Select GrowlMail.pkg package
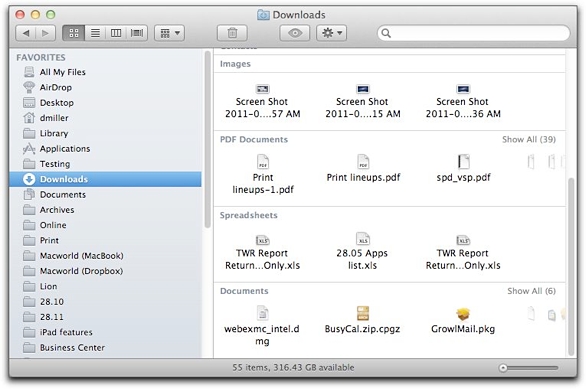Viewport: 586px width, 389px height. pos(463,320)
